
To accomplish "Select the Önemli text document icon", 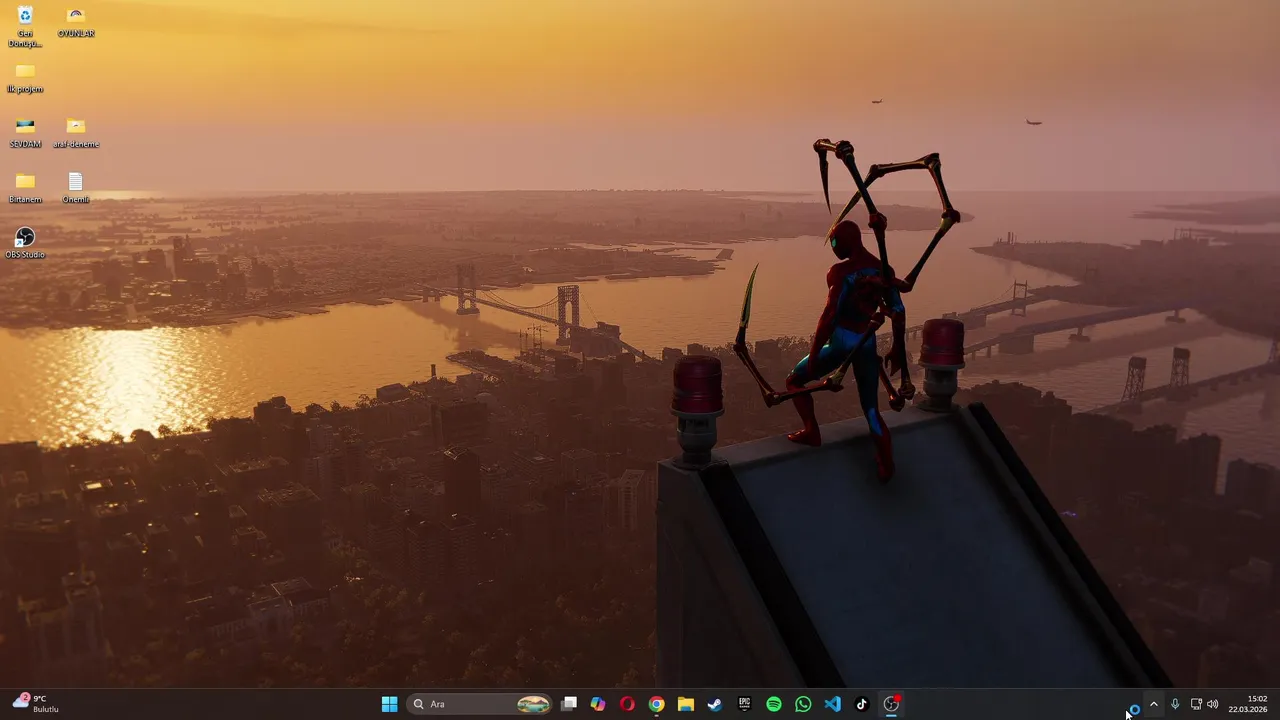I will click(76, 188).
